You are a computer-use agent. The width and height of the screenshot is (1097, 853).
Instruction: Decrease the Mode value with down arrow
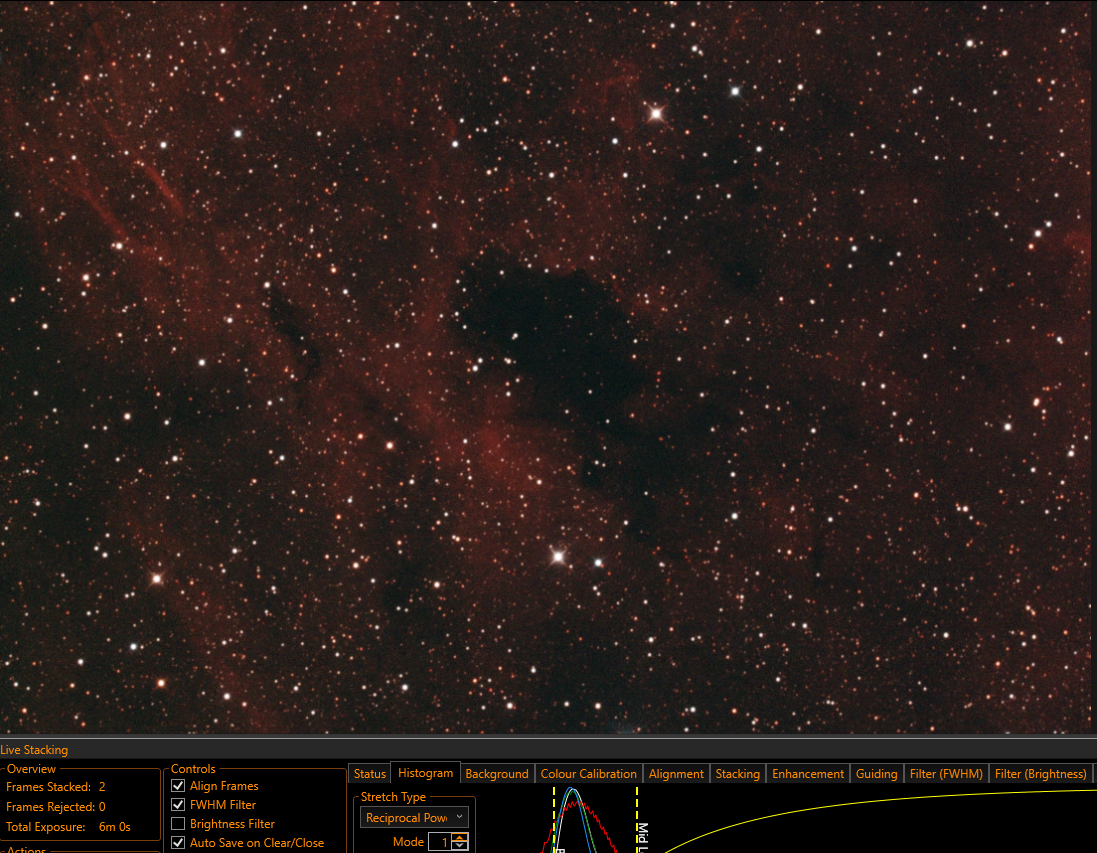[x=460, y=846]
